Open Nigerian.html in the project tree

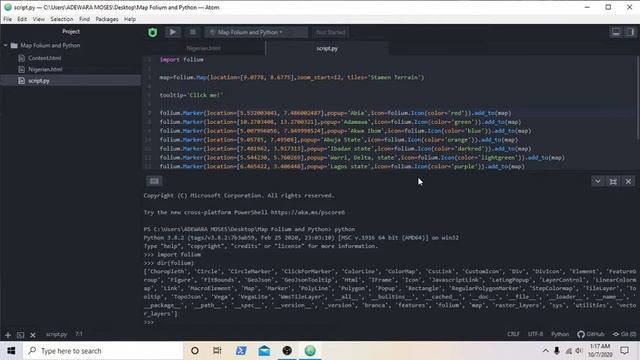point(45,69)
